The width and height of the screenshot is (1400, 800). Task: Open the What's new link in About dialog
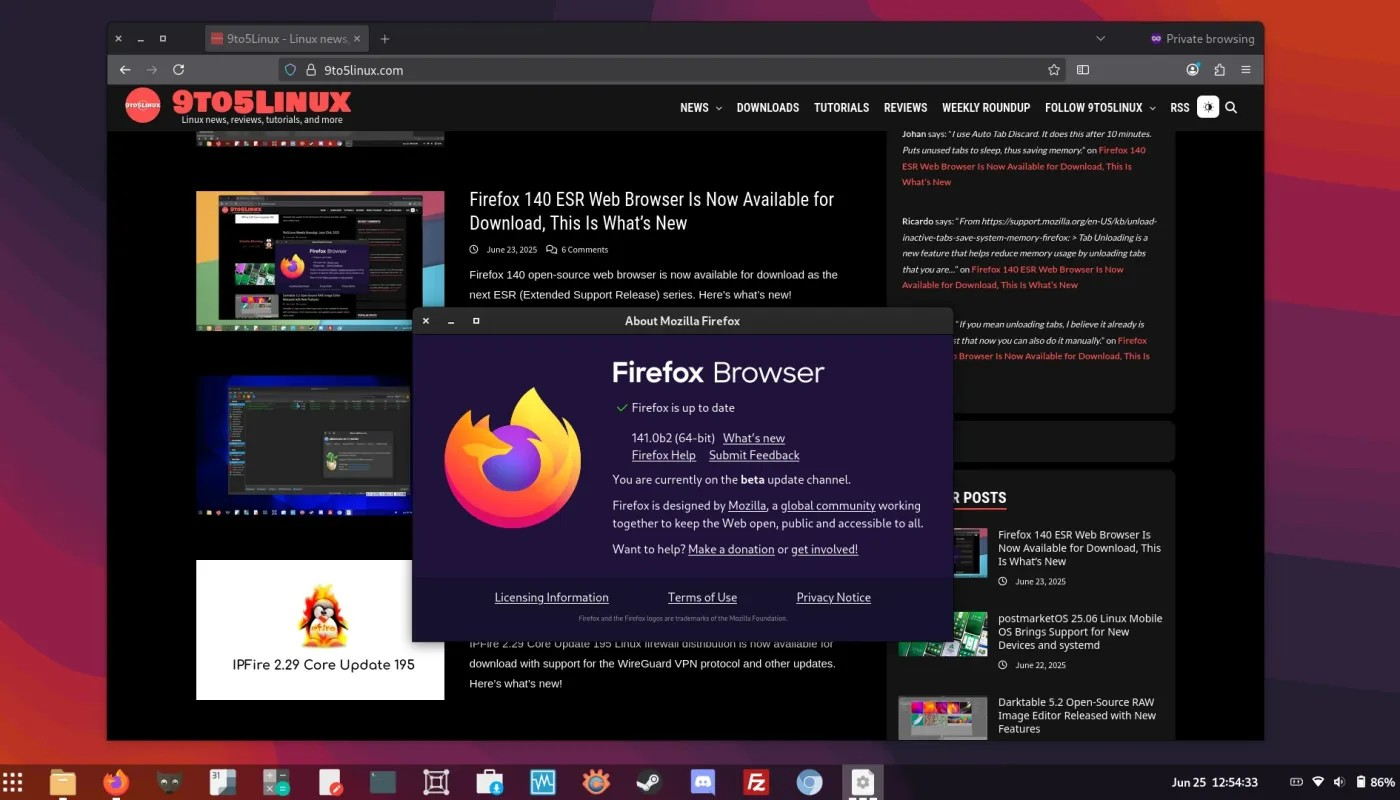click(x=753, y=438)
